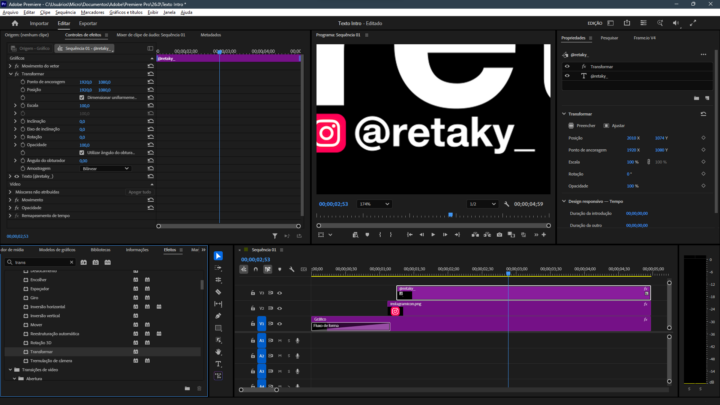Select the Track Select Forward tool
This screenshot has width=720, height=405.
(218, 268)
